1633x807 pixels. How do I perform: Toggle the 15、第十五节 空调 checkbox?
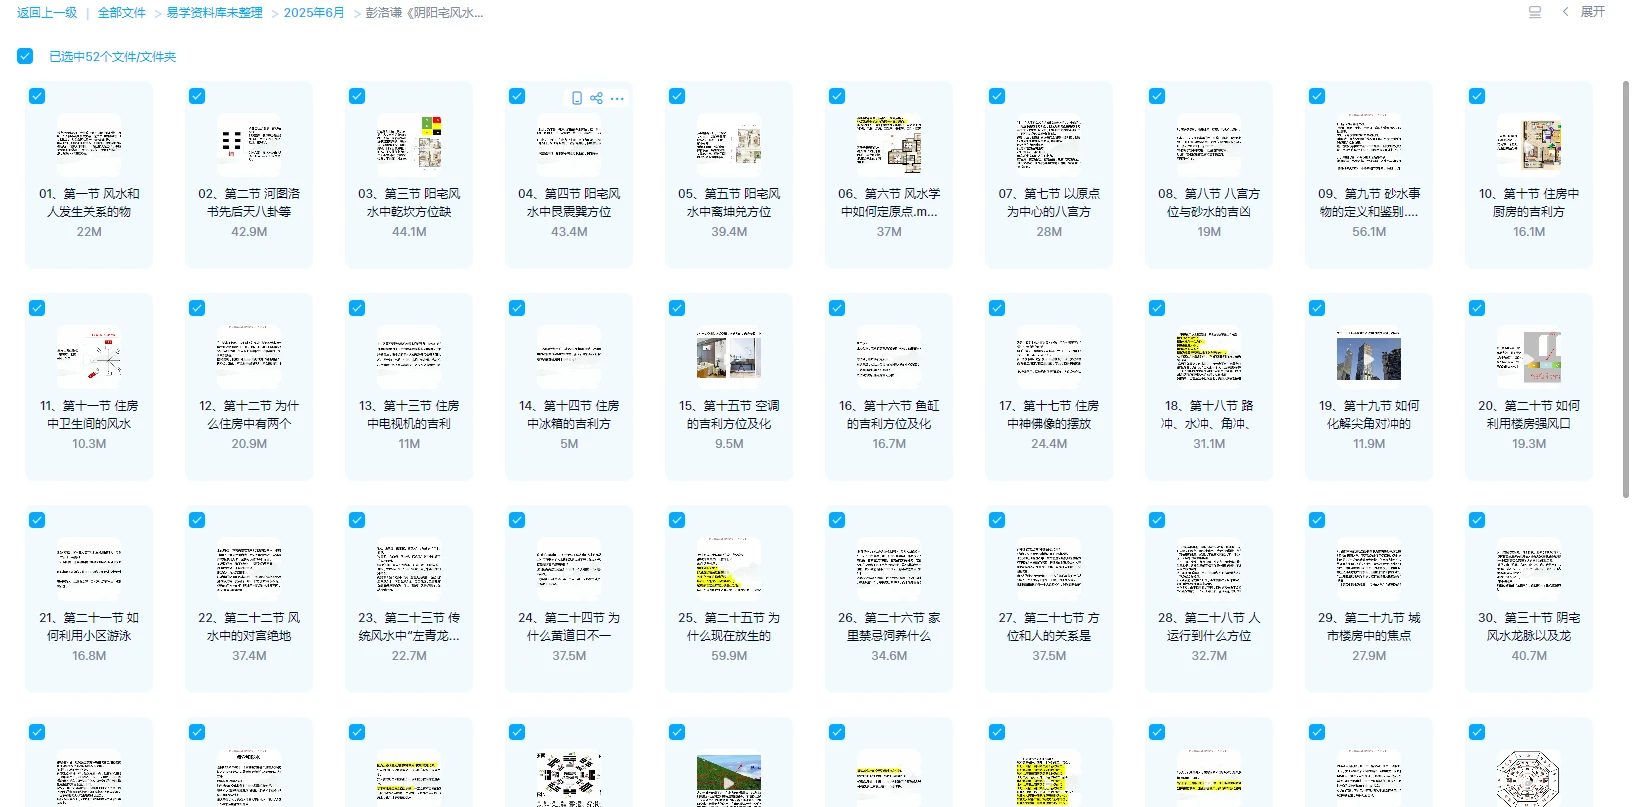point(677,308)
